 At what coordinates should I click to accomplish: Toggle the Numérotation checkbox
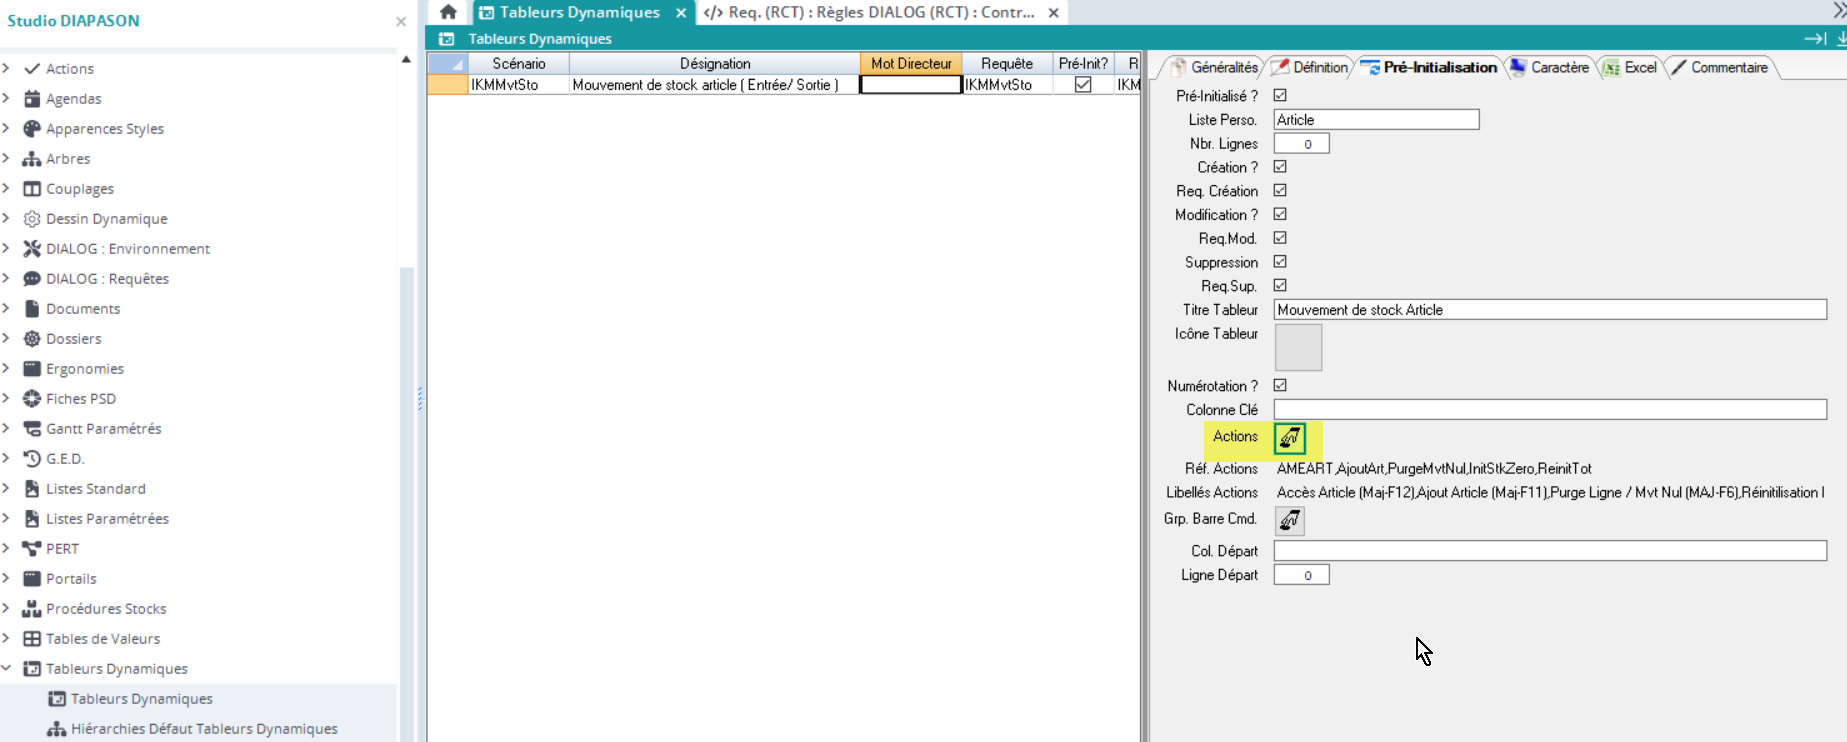1280,386
